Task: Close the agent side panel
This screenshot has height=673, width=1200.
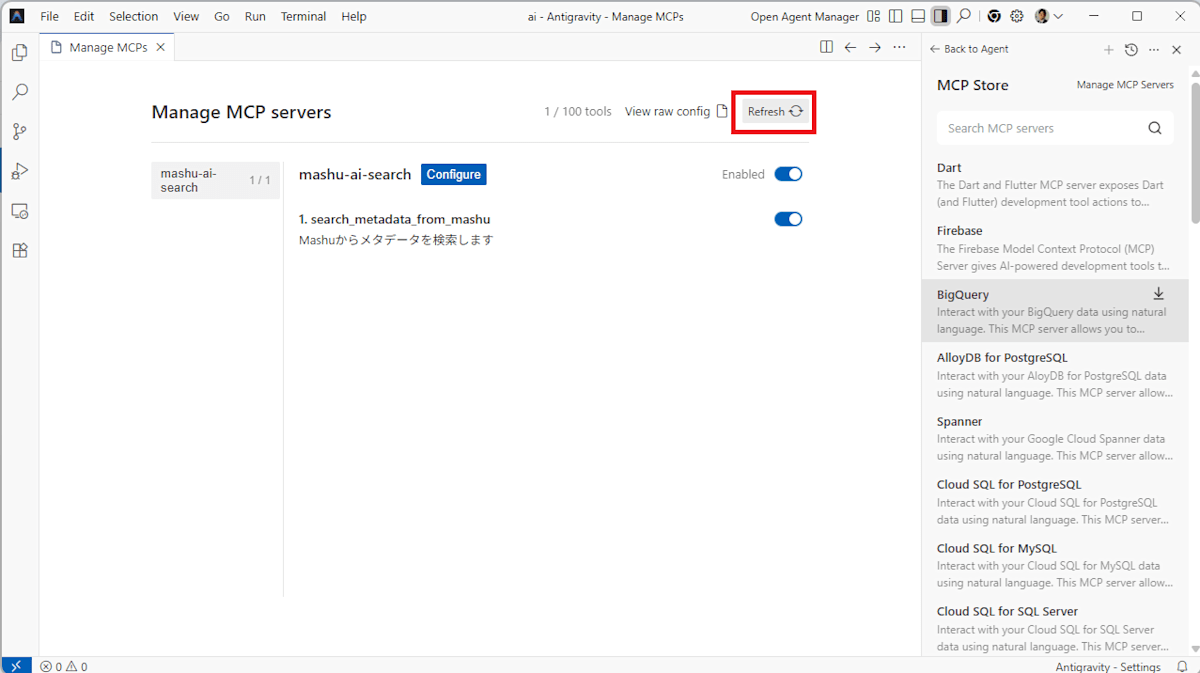Action: (x=1176, y=49)
